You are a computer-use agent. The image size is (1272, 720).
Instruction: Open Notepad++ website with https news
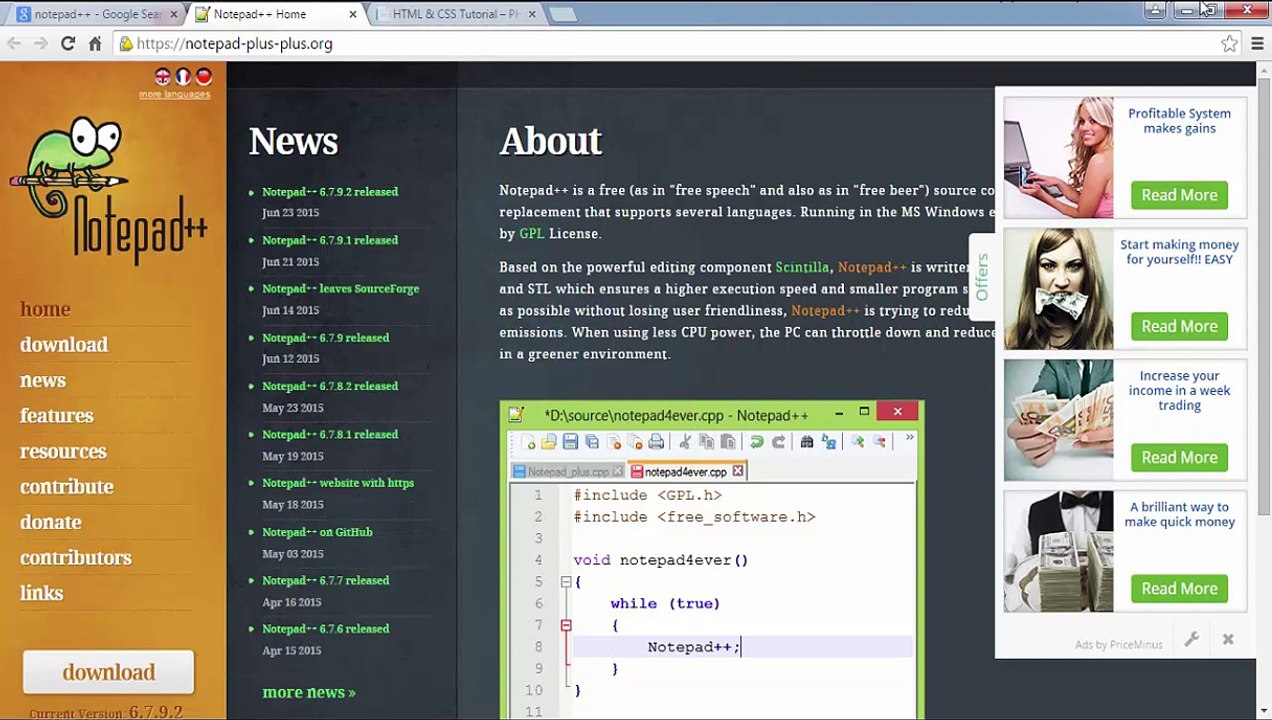338,483
